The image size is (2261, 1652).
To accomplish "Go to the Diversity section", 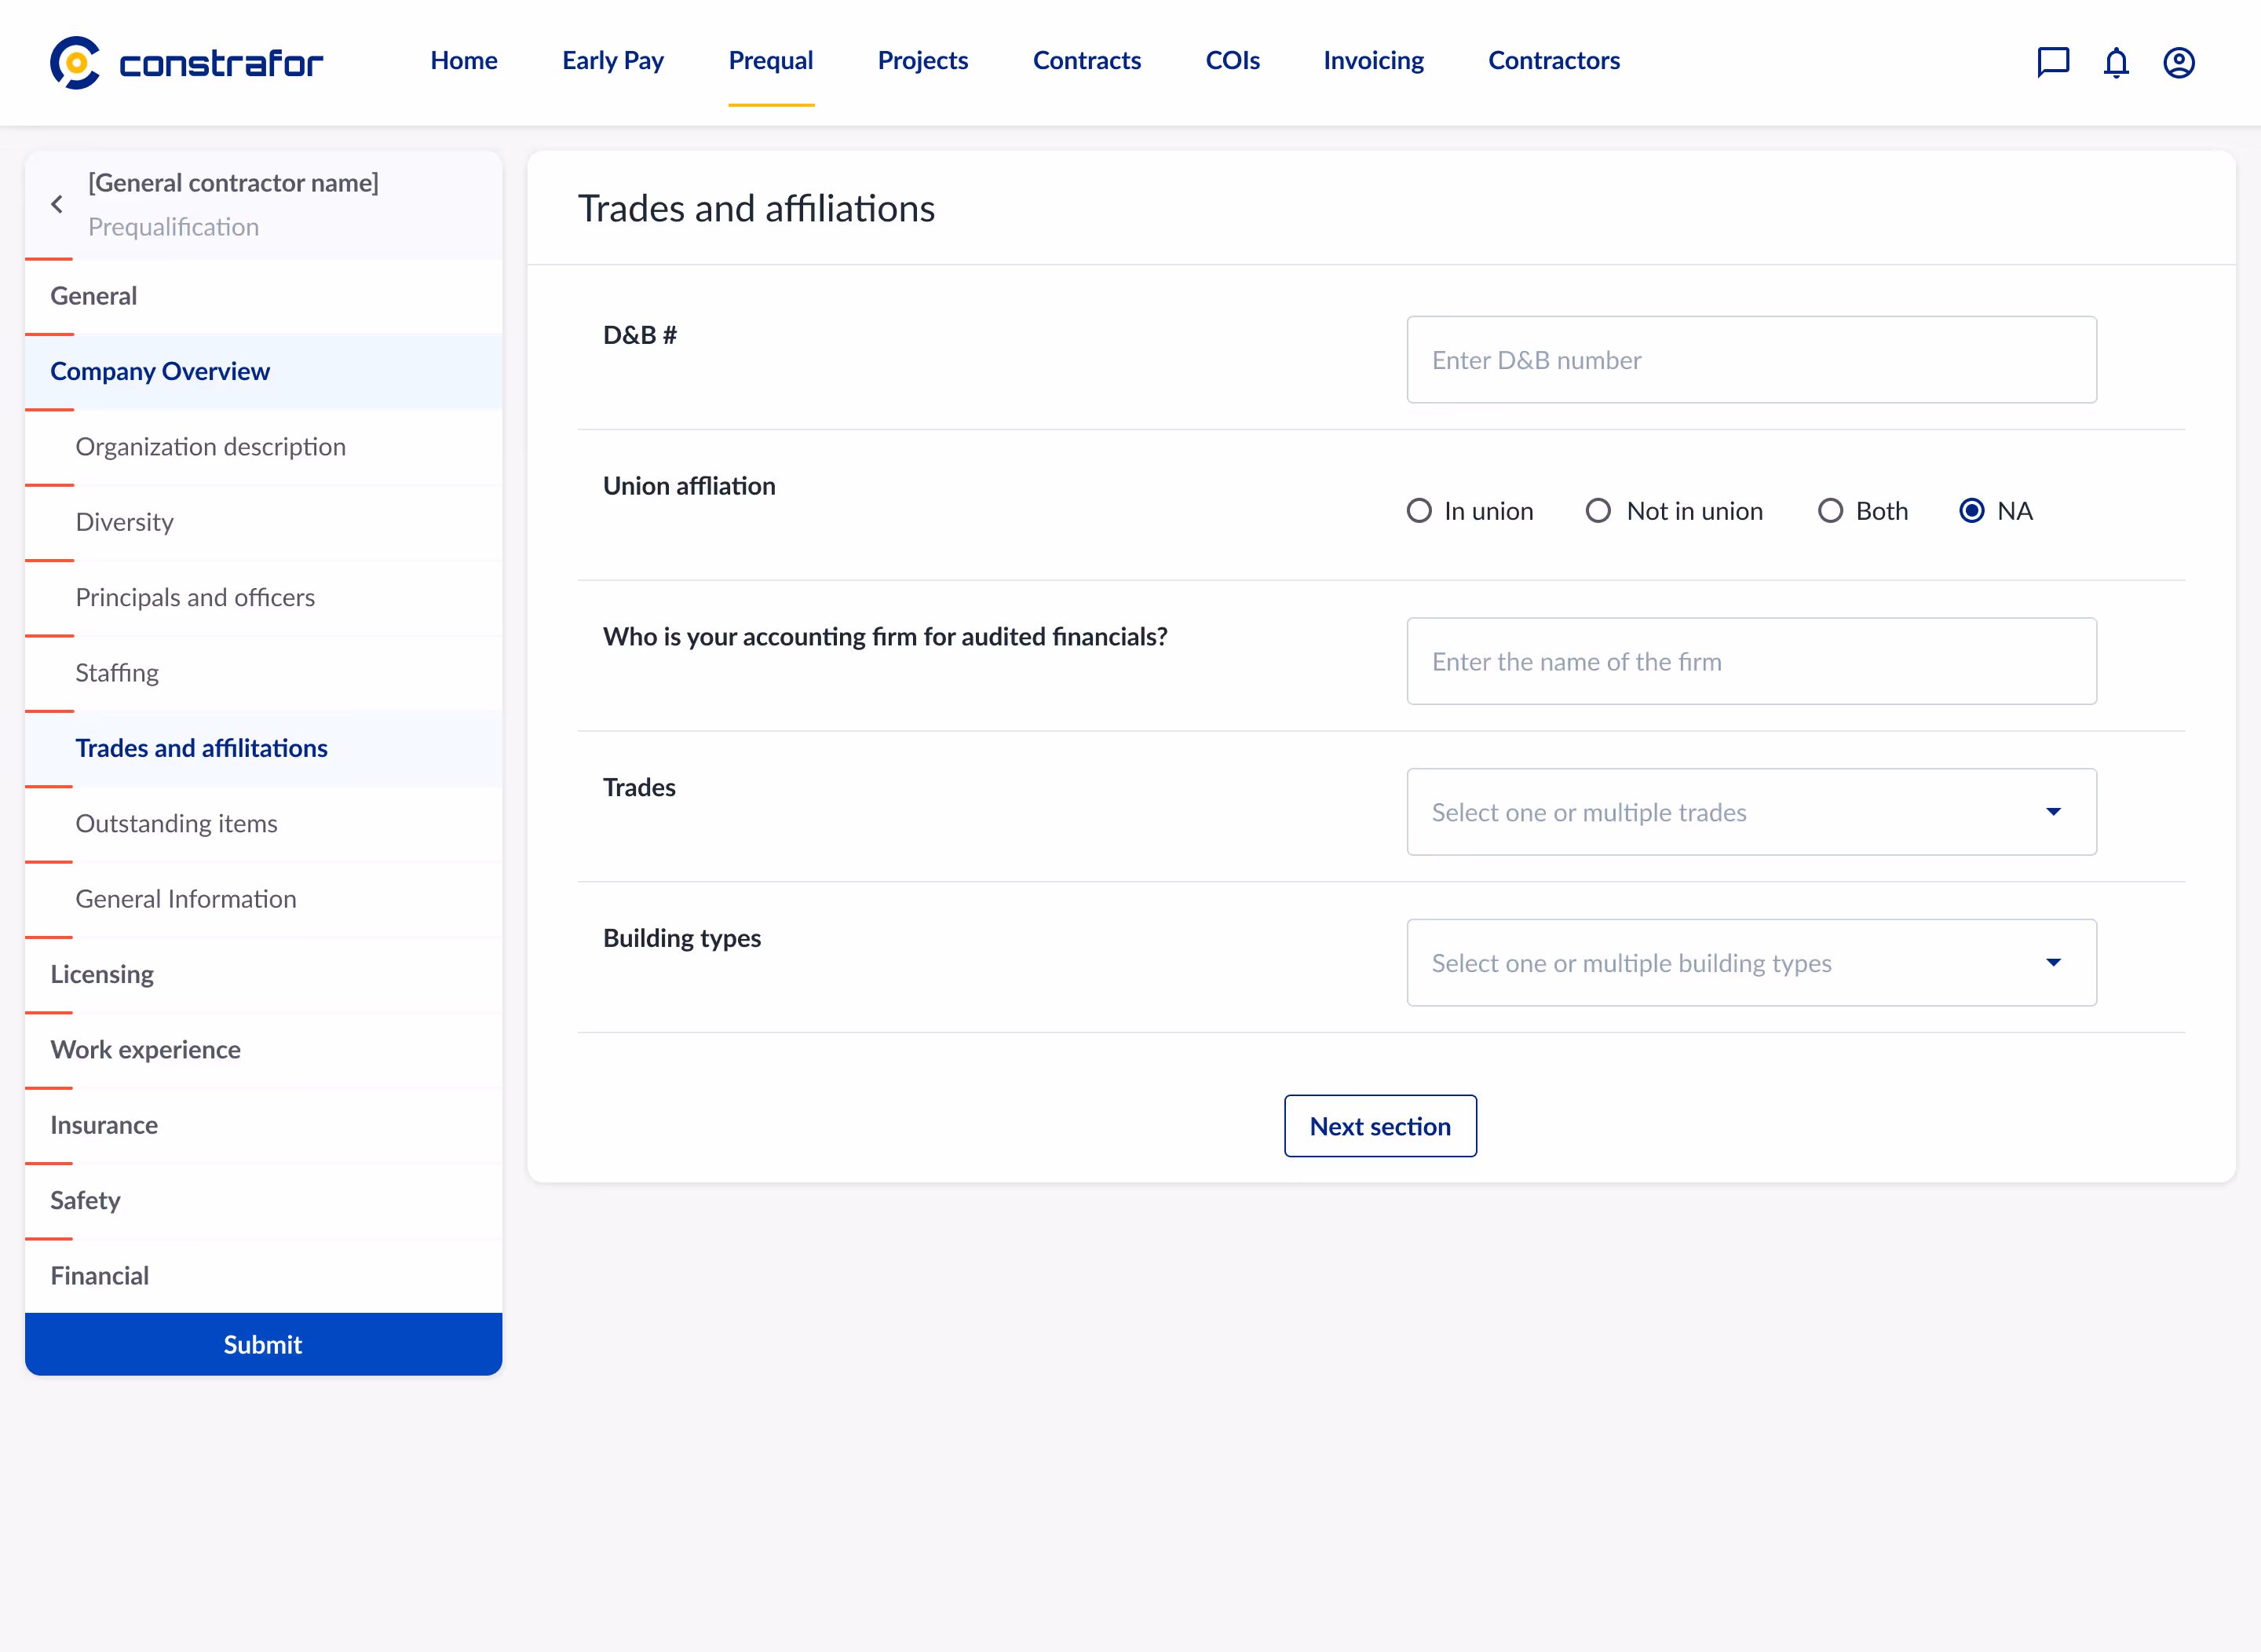I will click(x=263, y=522).
